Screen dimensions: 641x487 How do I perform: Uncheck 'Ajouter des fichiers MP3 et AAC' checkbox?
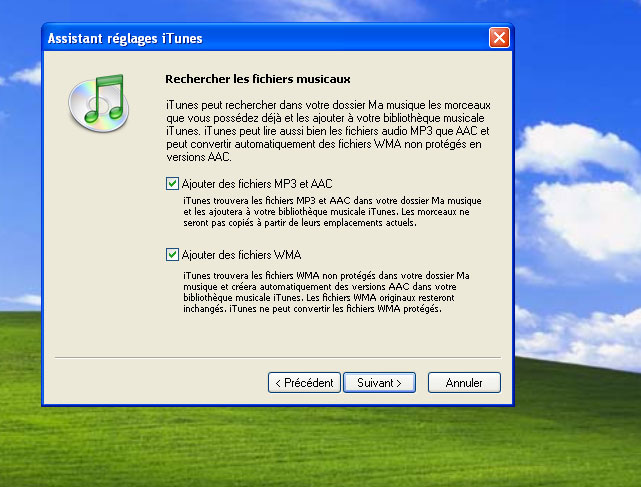[x=172, y=184]
